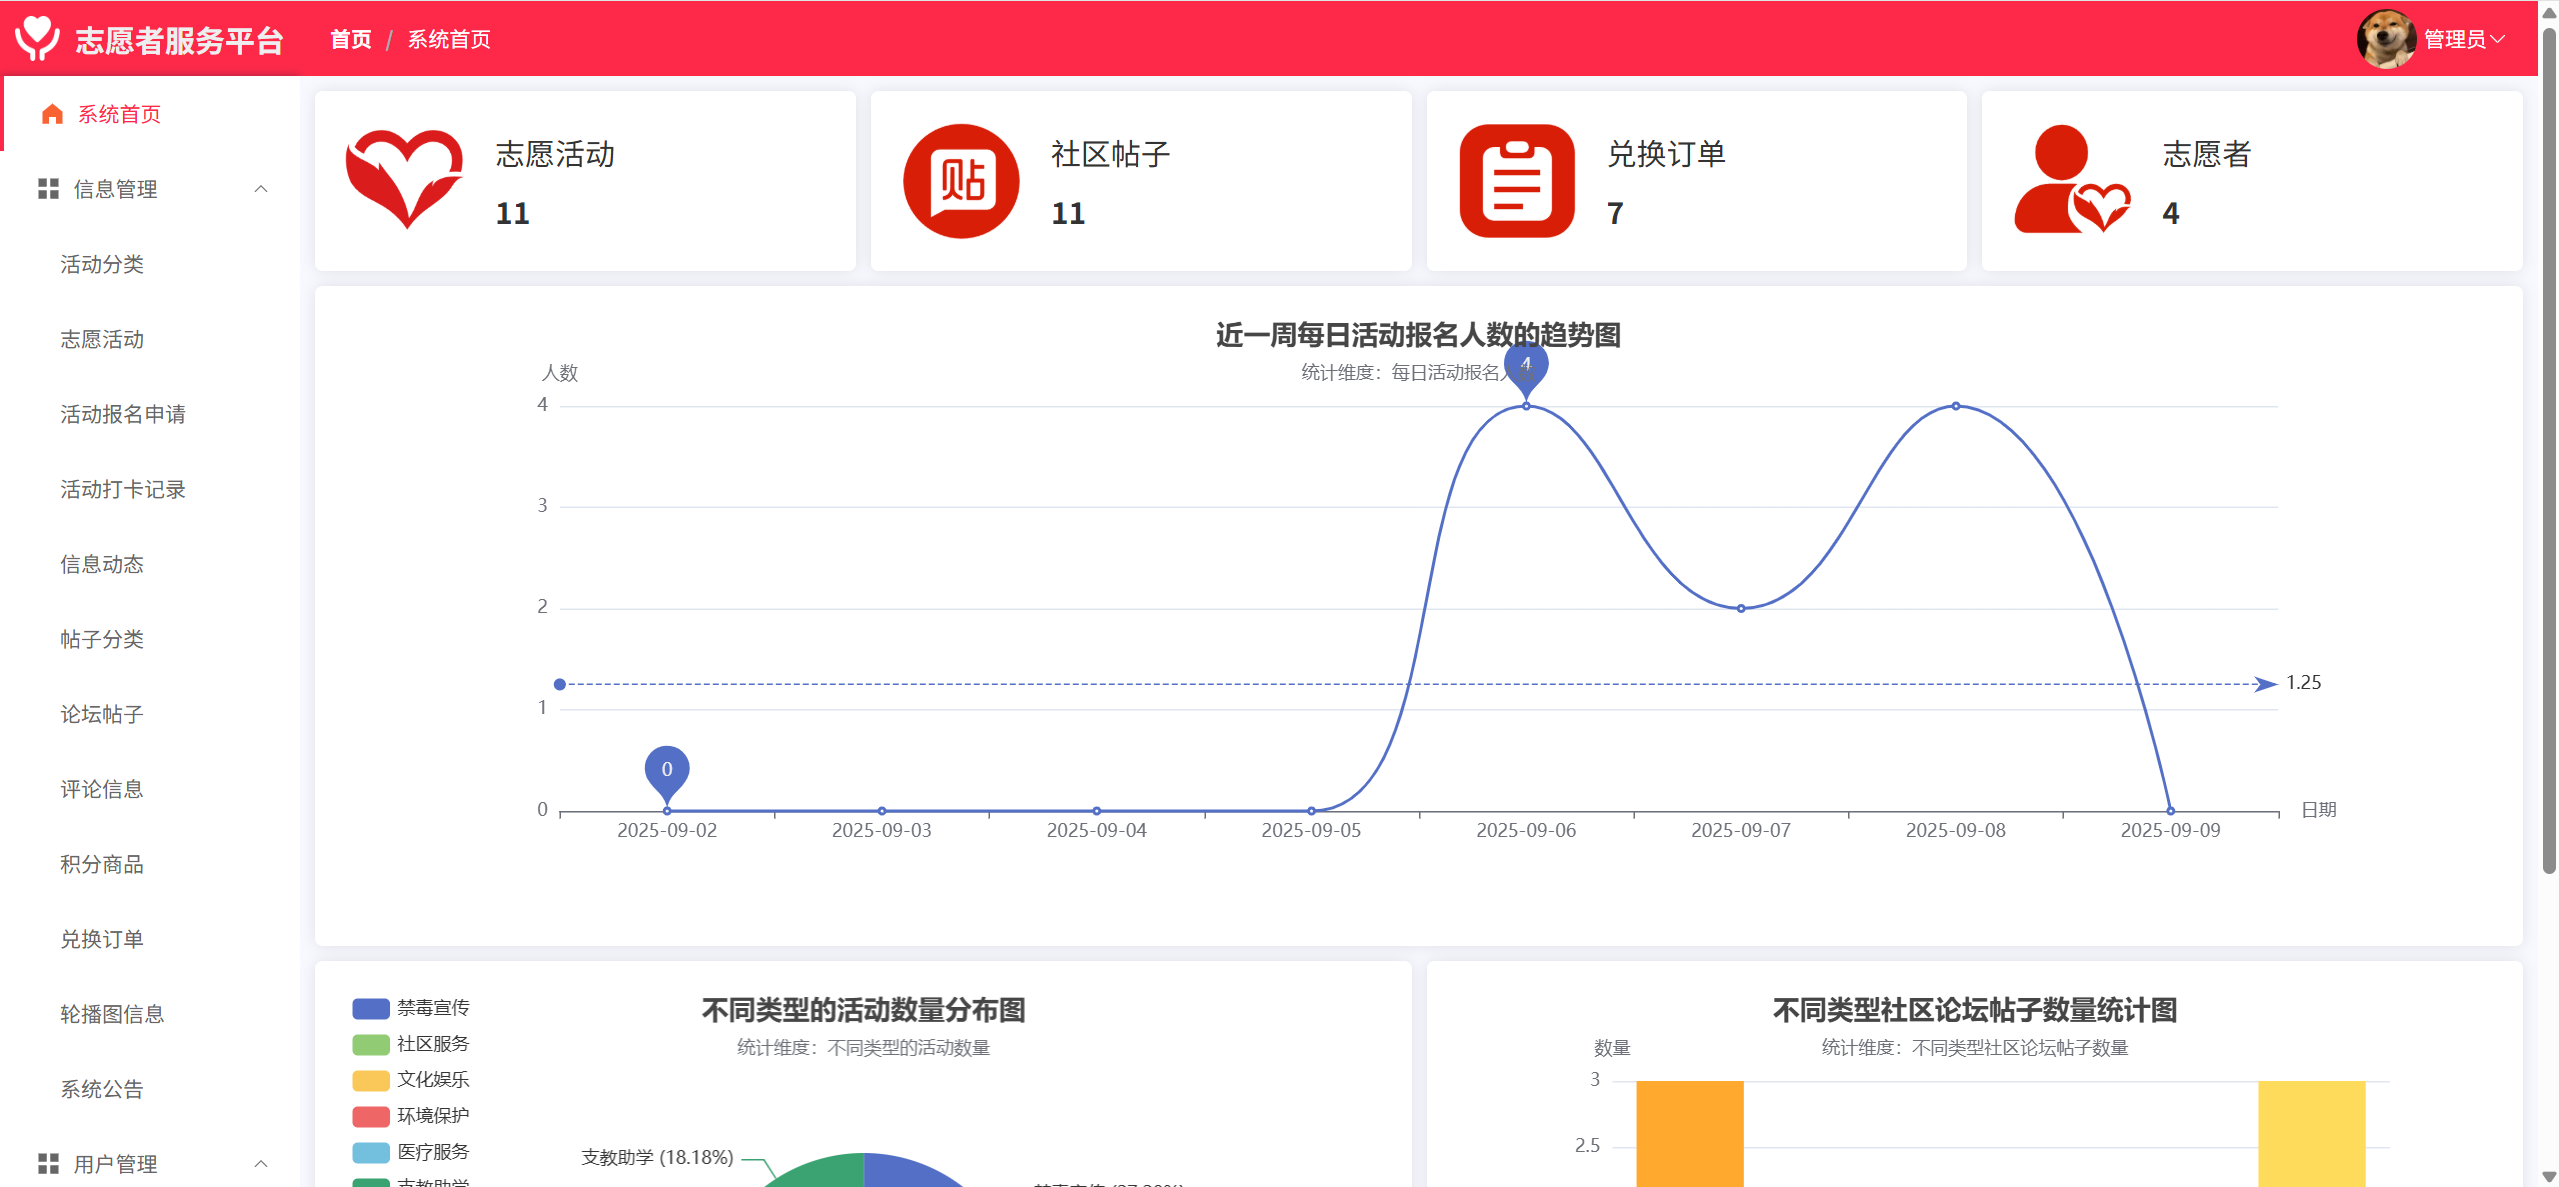The image size is (2559, 1187).
Task: Click the home icon beside 系统首页
Action: coord(52,114)
